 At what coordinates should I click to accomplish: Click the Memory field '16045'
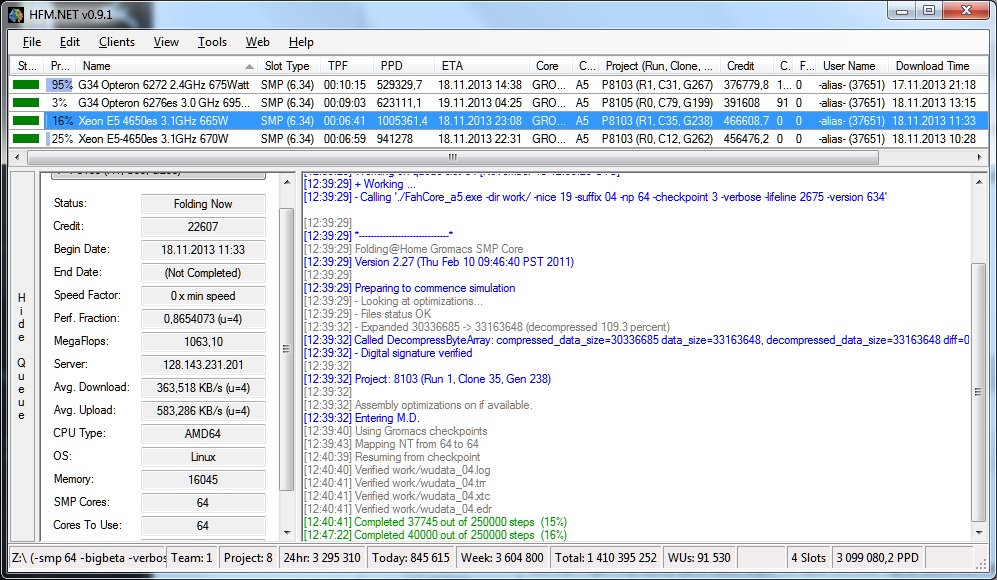tap(203, 480)
